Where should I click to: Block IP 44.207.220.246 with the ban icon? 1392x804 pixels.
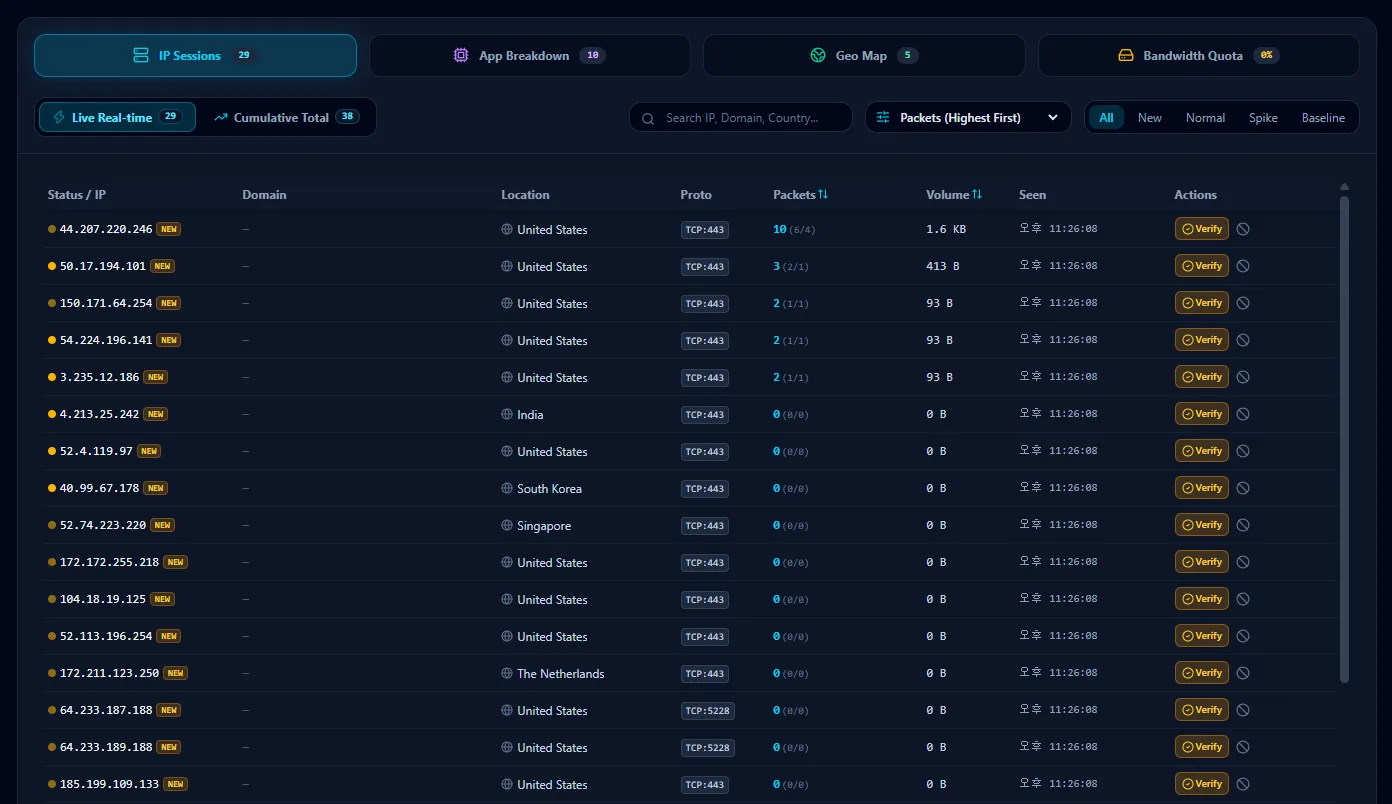pyautogui.click(x=1243, y=229)
